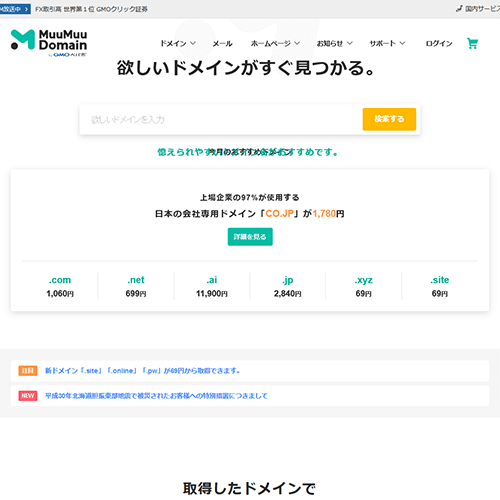
Task: Expand the サポート dropdown menu
Action: click(x=387, y=43)
